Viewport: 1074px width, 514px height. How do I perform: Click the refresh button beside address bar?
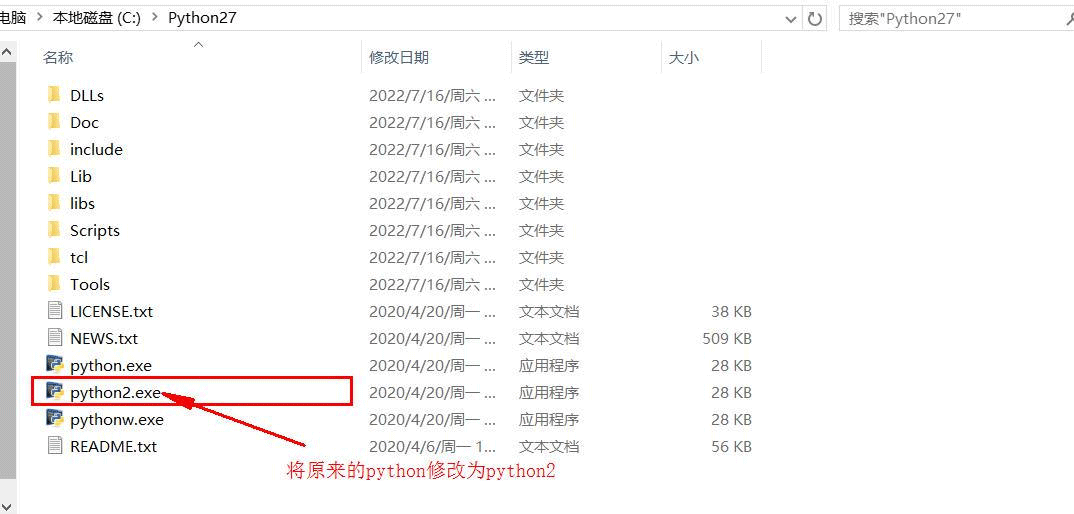814,19
